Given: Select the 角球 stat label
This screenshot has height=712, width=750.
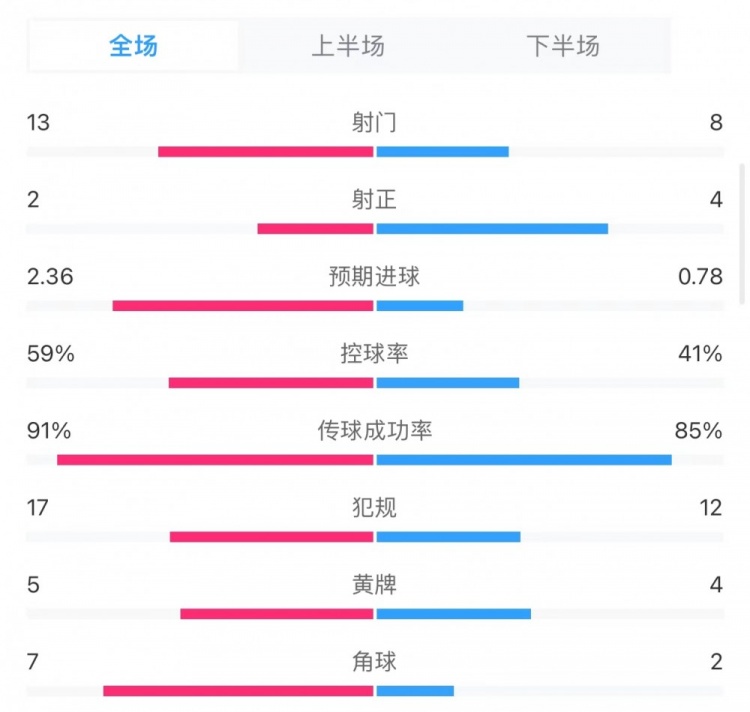Looking at the screenshot, I should tap(375, 662).
